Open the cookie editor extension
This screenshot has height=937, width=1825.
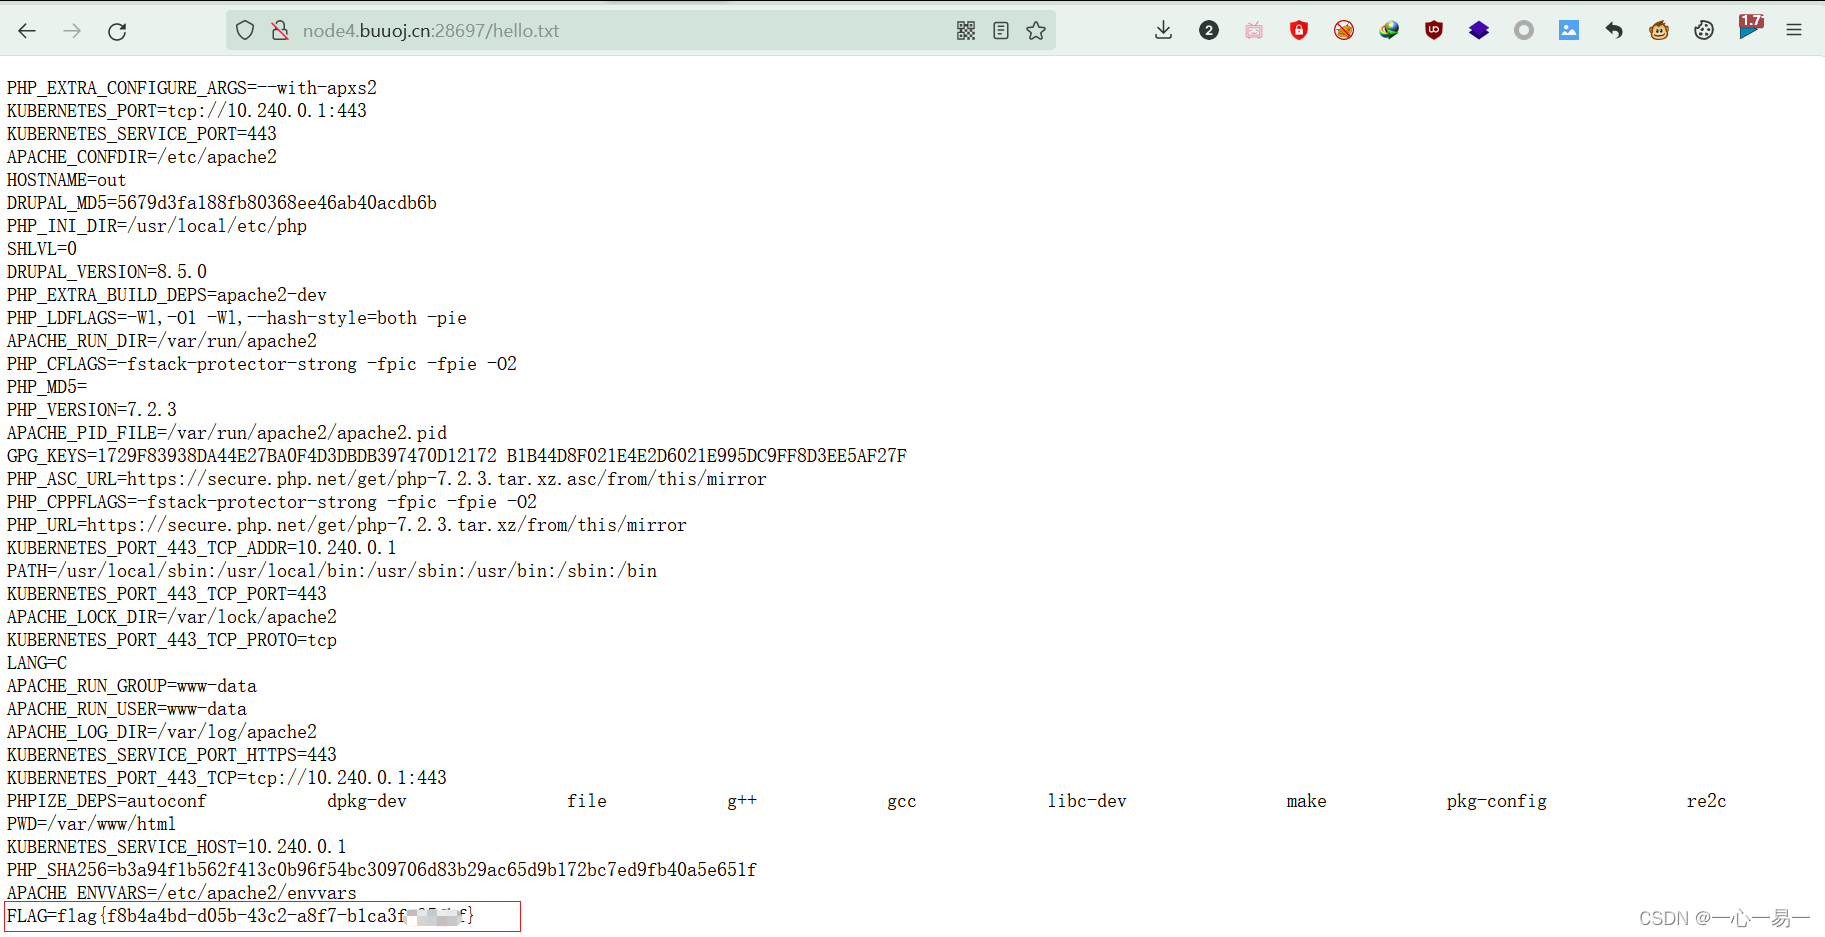1704,31
